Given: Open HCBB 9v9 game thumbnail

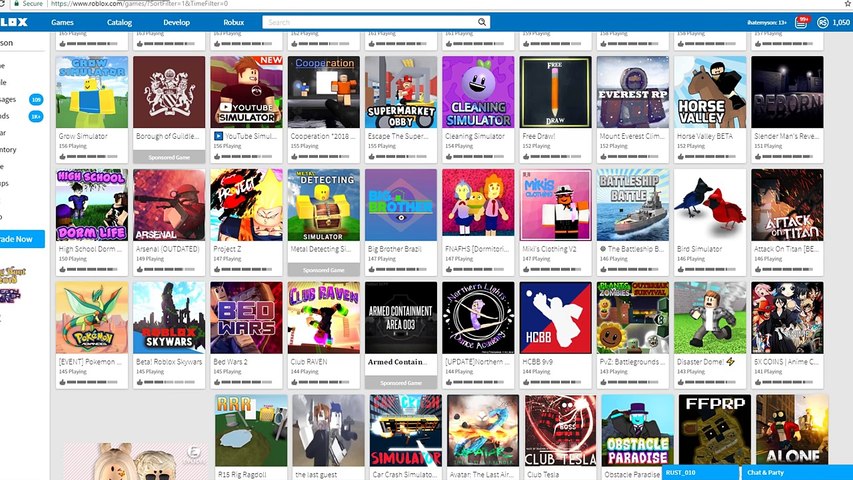Looking at the screenshot, I should tap(555, 318).
